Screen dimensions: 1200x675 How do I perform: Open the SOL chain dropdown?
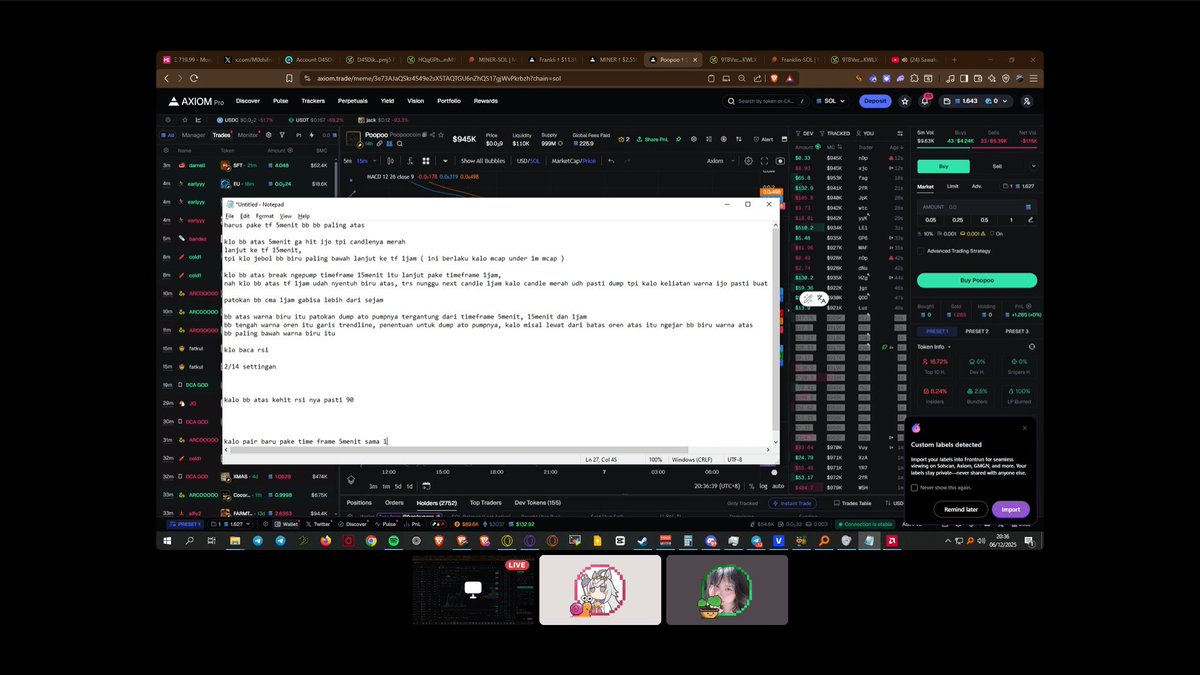(833, 101)
